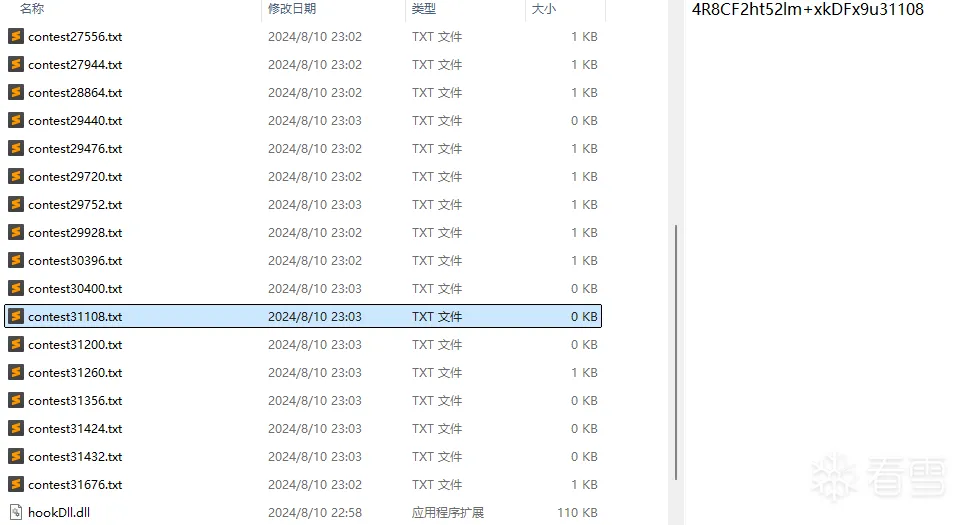
Task: Select the file name contest31676.txt
Action: tap(75, 484)
